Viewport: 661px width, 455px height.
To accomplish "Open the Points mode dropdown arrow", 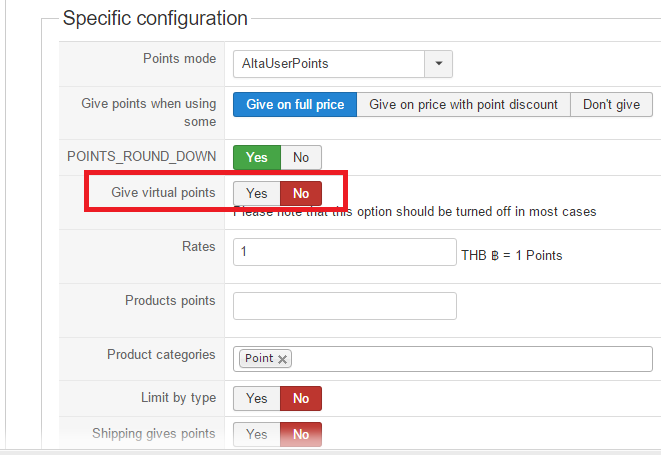I will 439,64.
